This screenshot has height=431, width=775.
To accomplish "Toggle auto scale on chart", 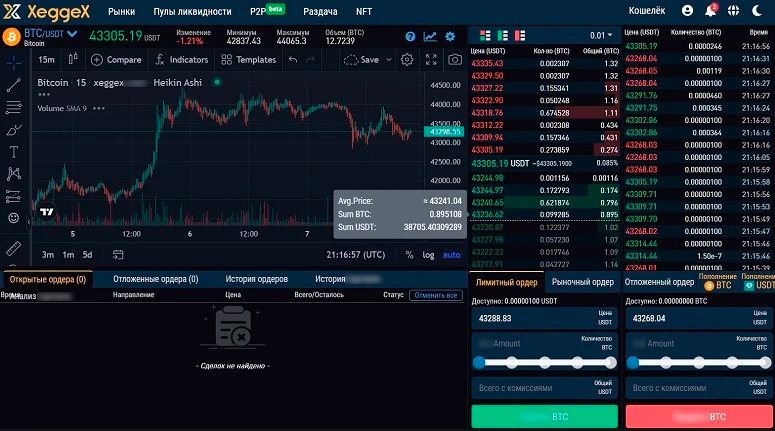I will (451, 254).
